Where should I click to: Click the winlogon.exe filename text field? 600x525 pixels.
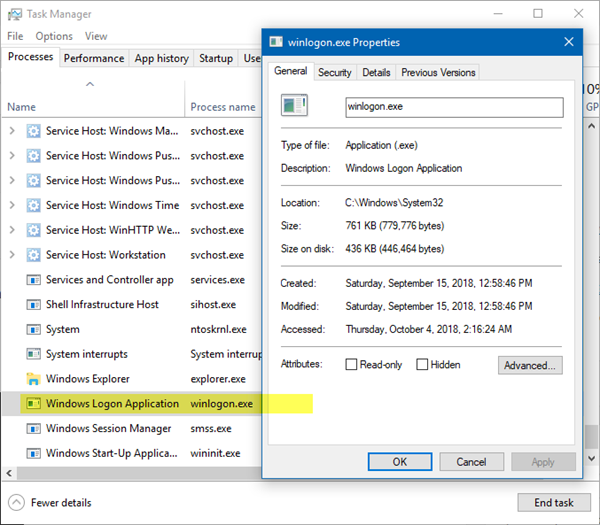(453, 106)
